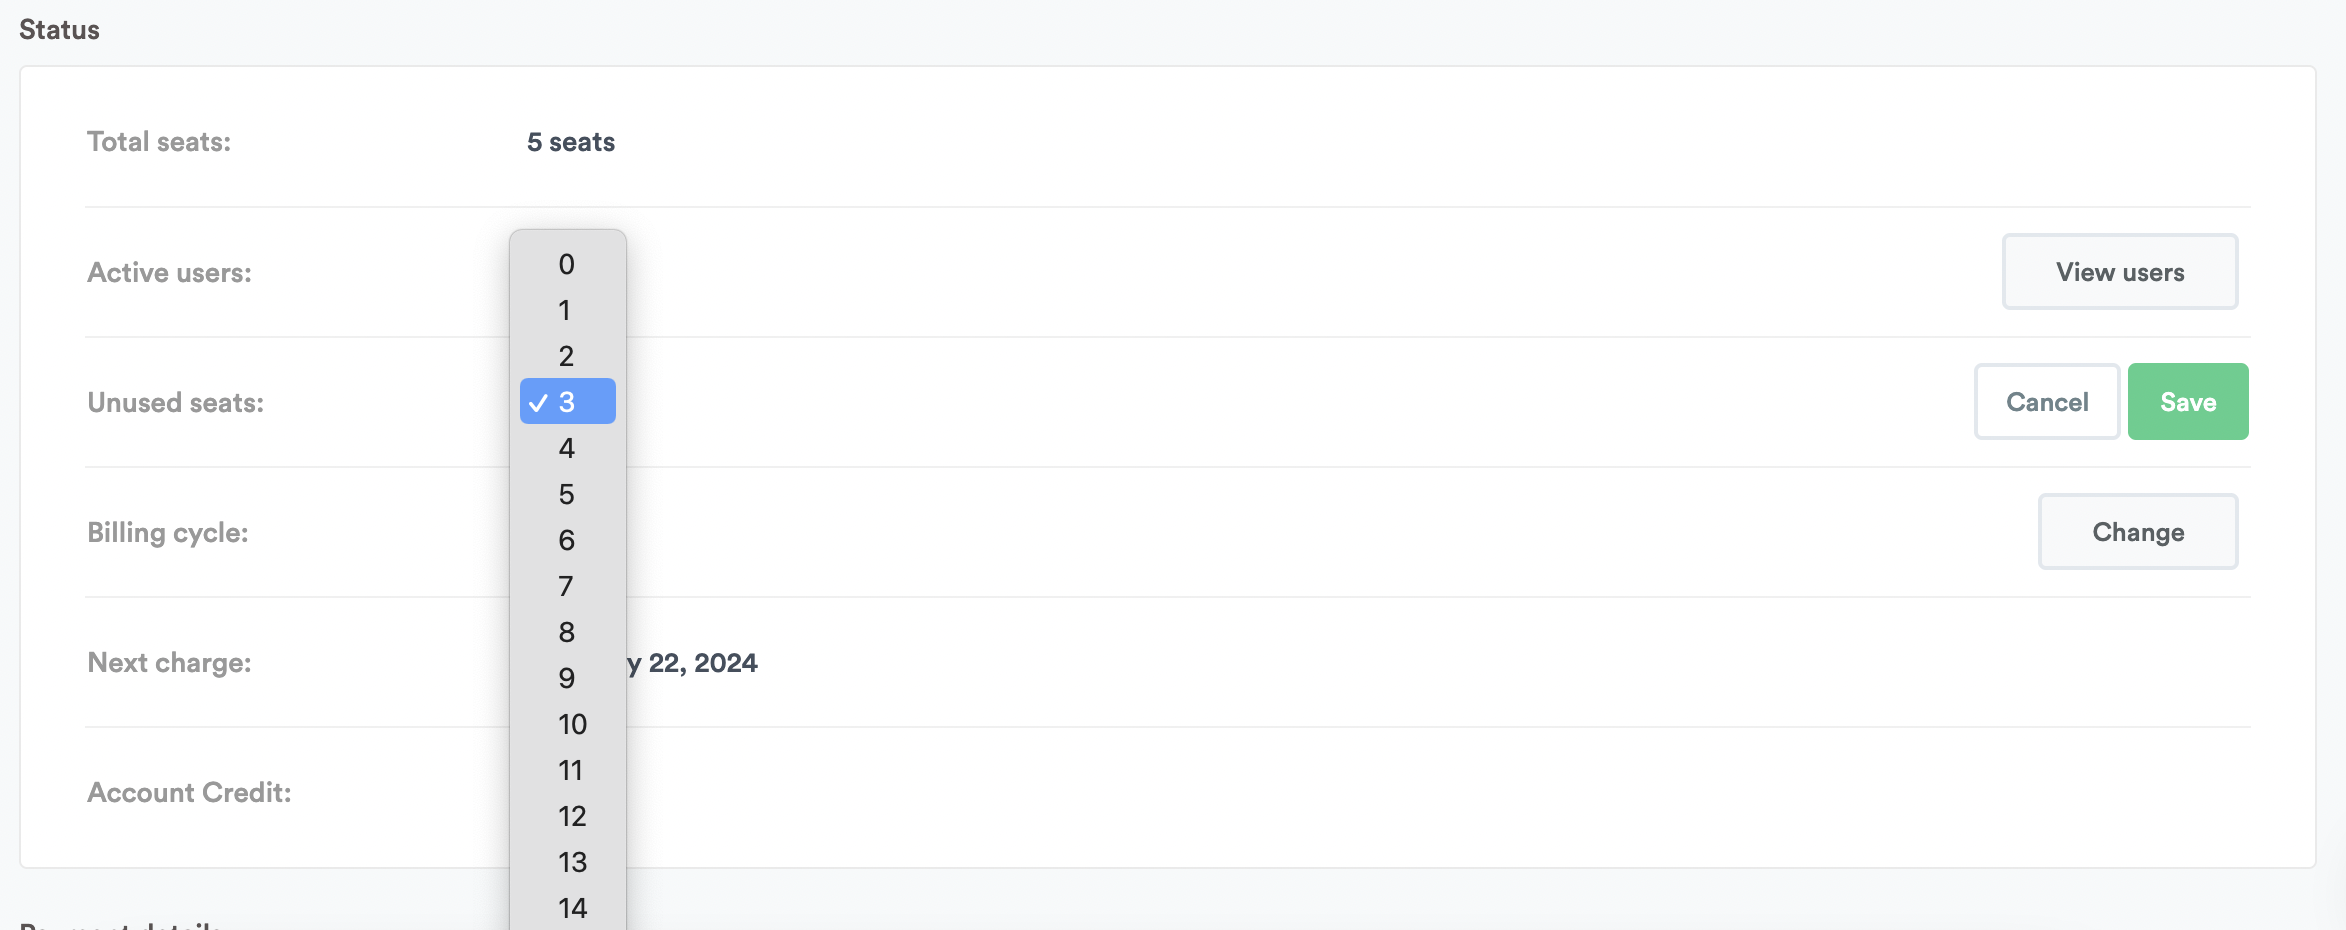Pick 2 in the open dropdown

(567, 356)
